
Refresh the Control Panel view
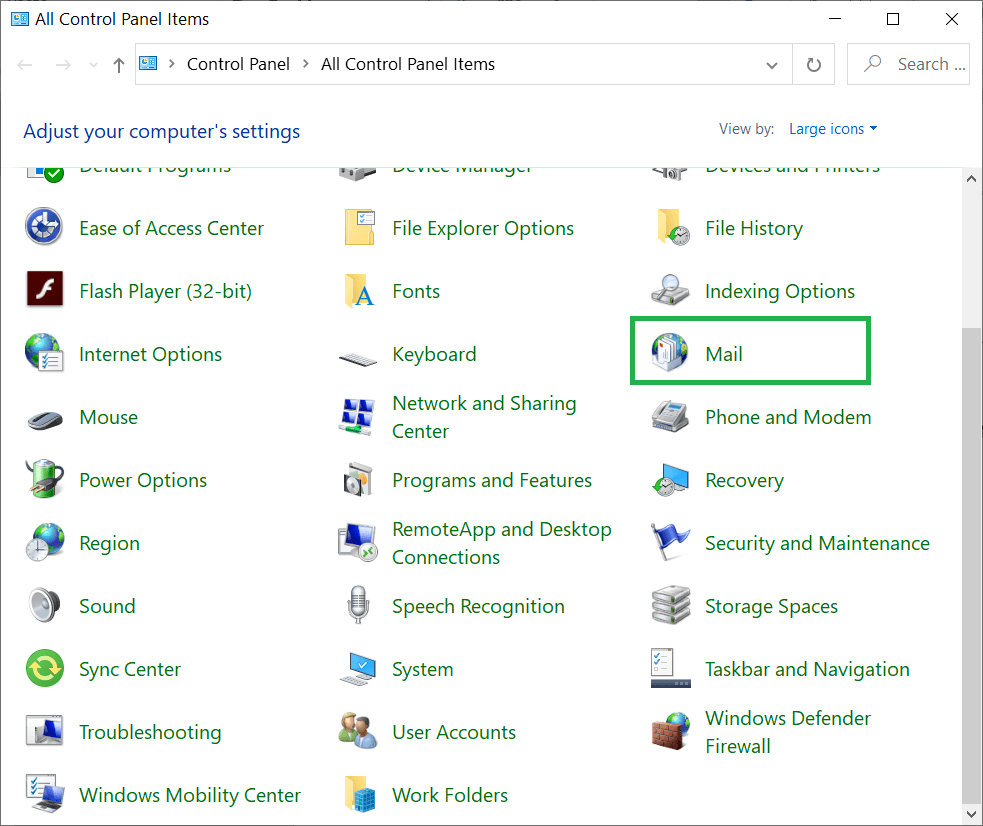click(813, 65)
